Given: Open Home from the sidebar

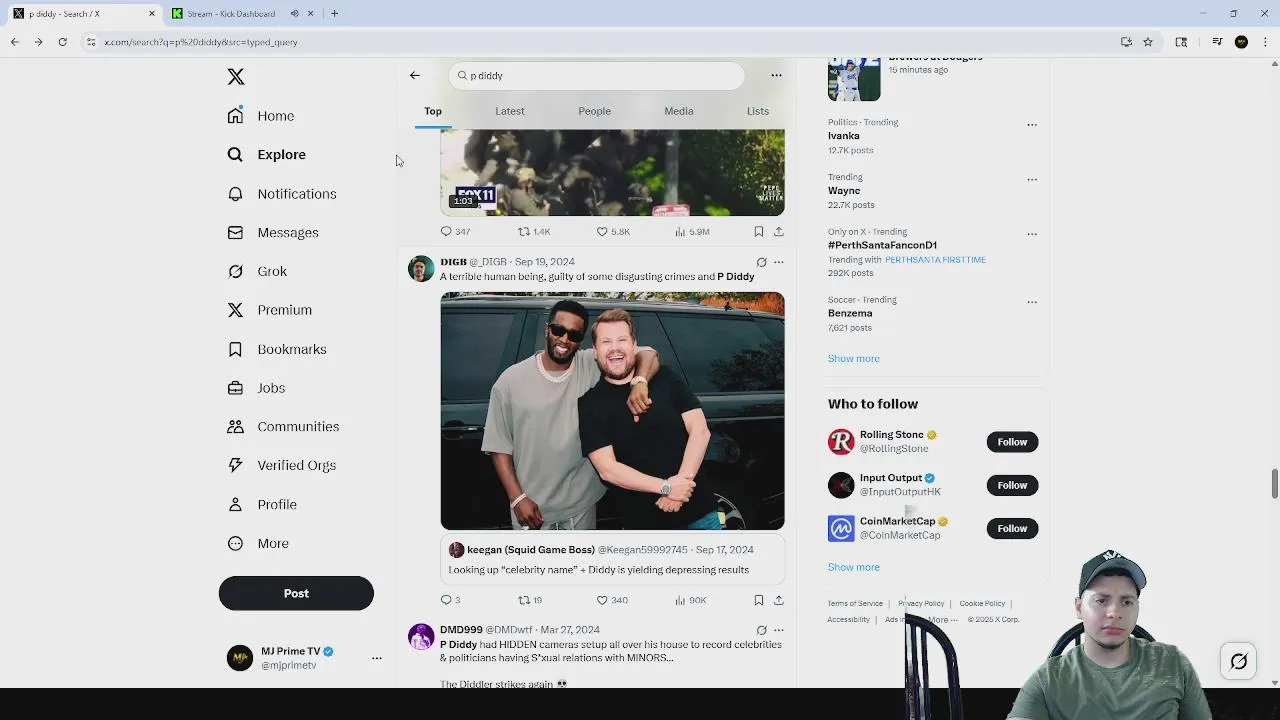Looking at the screenshot, I should coord(261,116).
